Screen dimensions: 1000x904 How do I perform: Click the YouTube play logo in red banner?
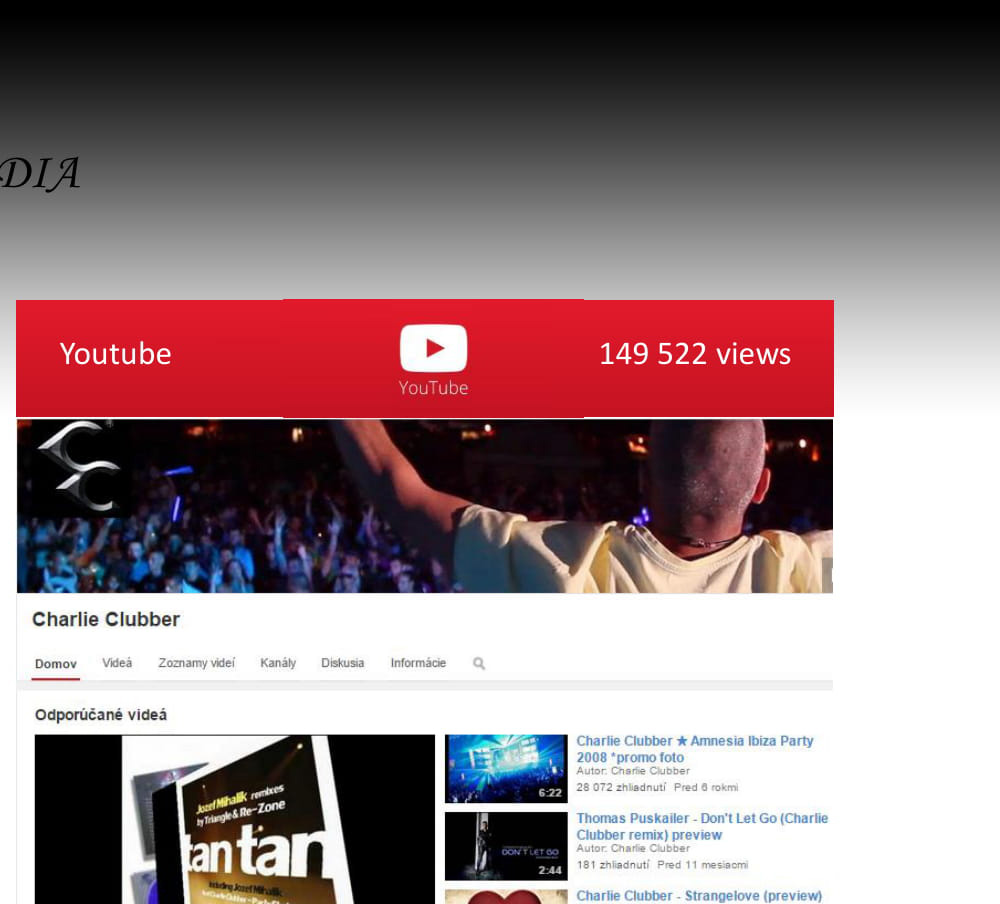[434, 348]
